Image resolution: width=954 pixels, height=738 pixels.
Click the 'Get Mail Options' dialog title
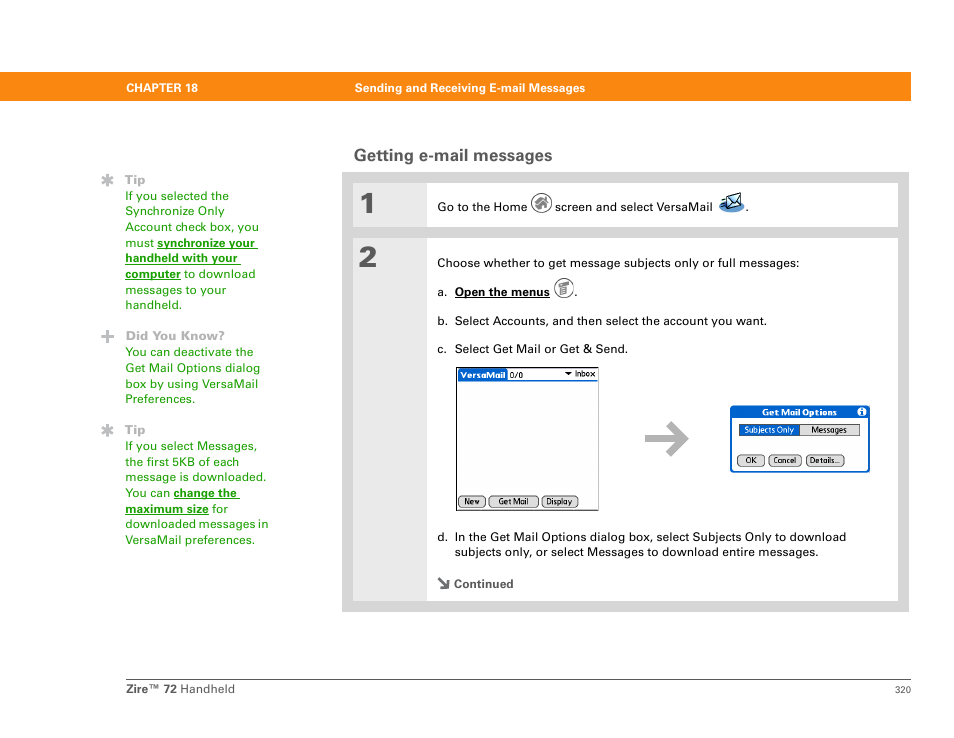pyautogui.click(x=799, y=412)
